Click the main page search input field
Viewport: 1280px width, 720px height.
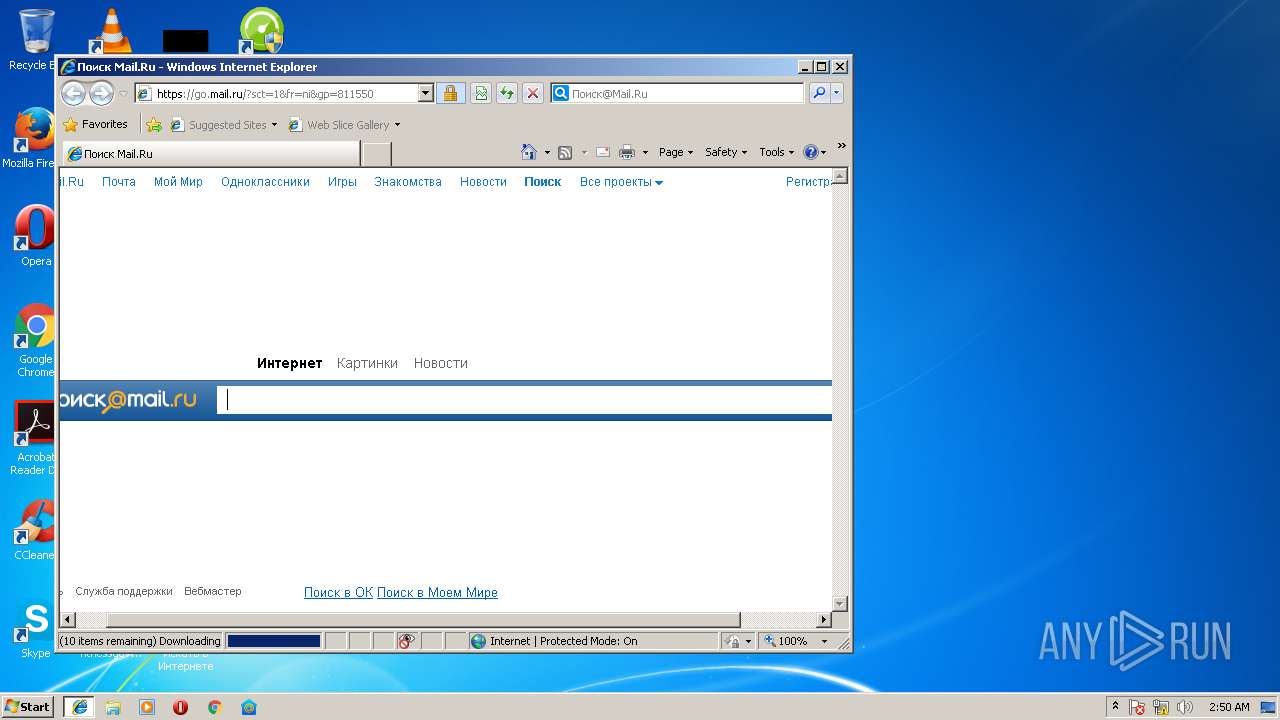pos(525,400)
